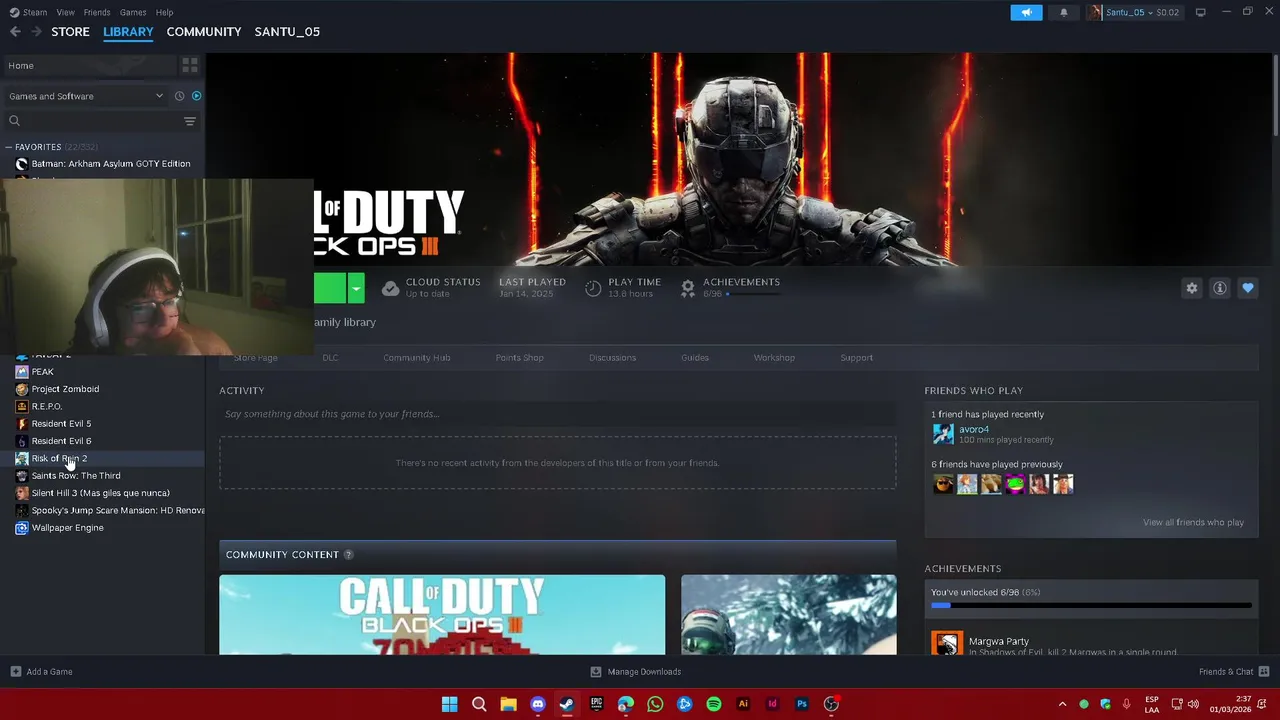Go back with the left arrow

(15, 32)
